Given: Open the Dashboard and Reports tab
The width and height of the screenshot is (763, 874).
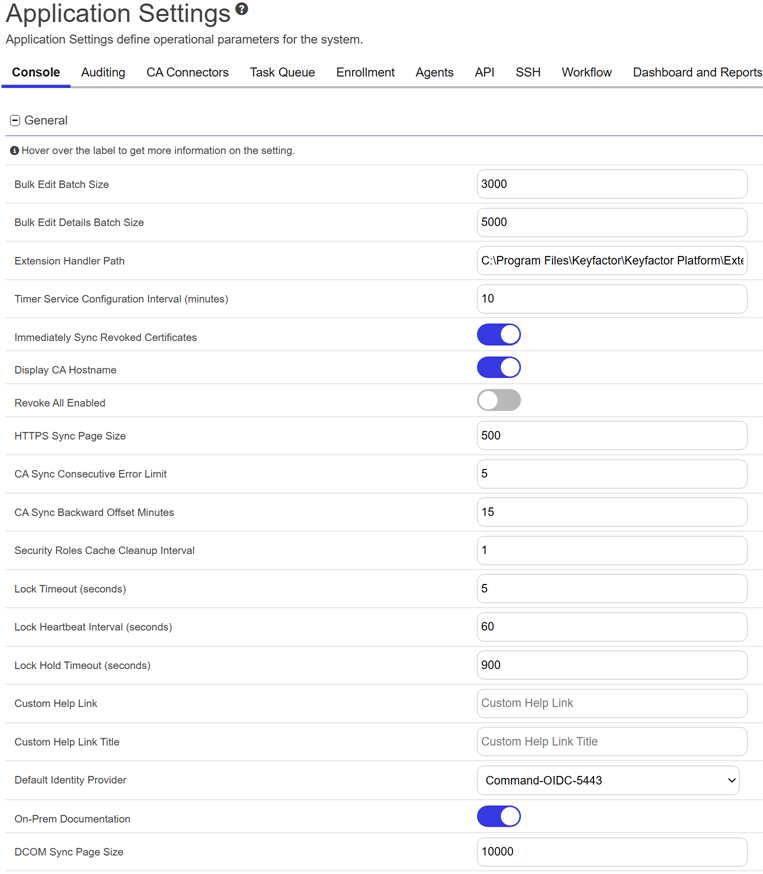Looking at the screenshot, I should pos(697,72).
